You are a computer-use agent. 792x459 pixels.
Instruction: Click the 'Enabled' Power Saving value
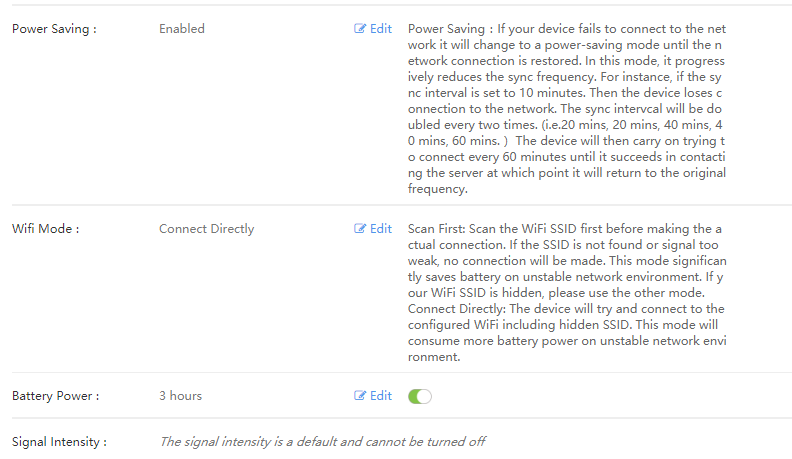[x=182, y=29]
